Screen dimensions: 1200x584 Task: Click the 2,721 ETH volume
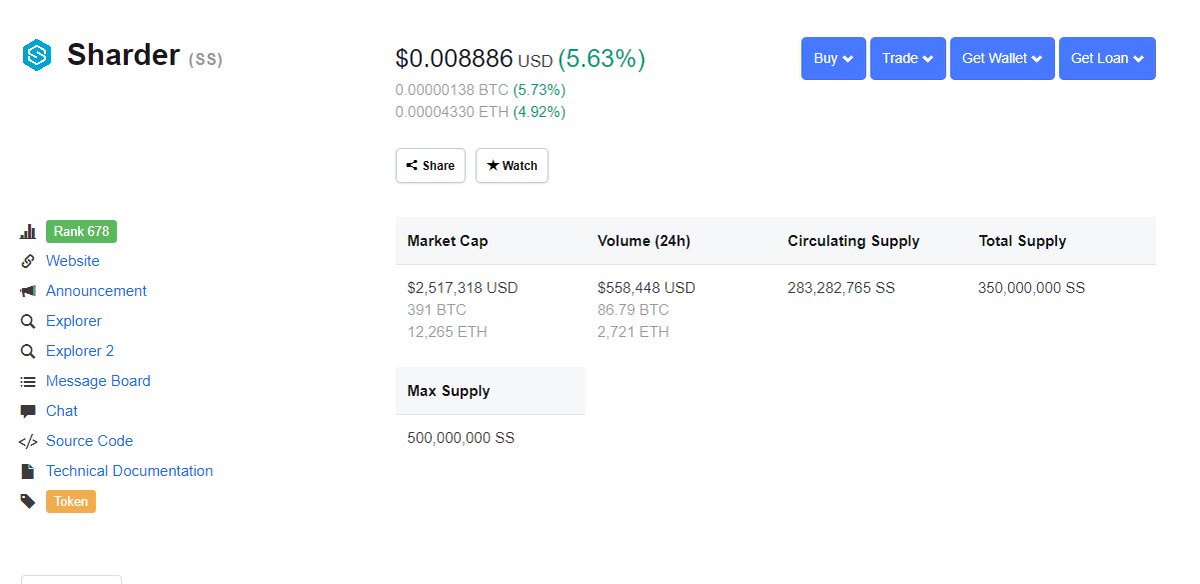point(633,332)
